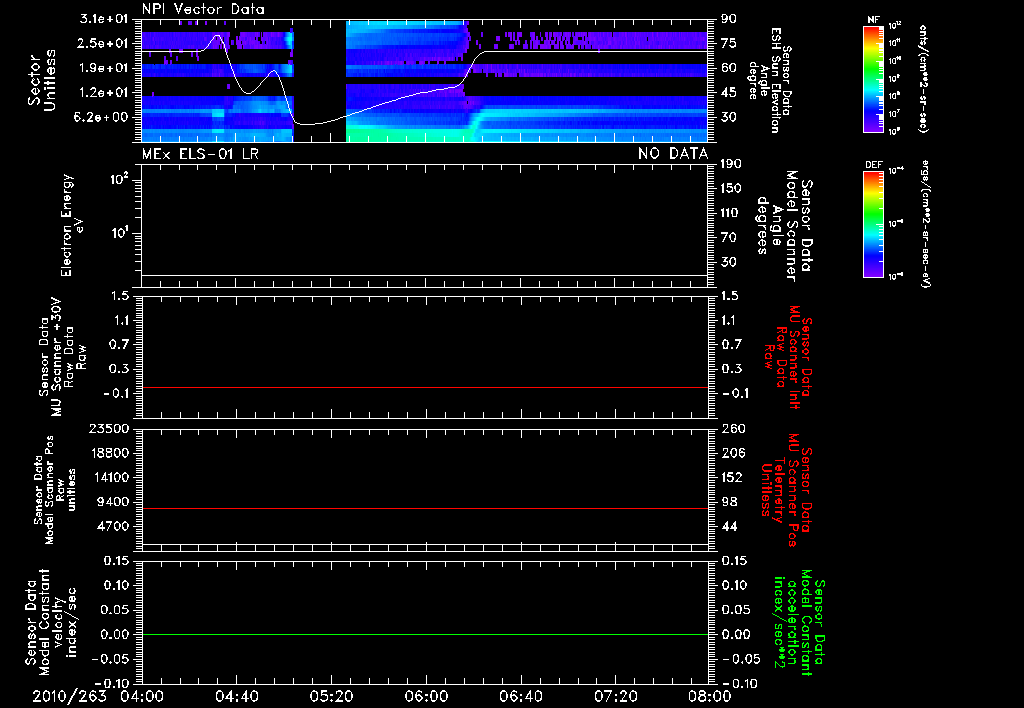Click the red "MU Scanner Int Raw Data" axis title
1024x708 pixels.
pyautogui.click(x=788, y=357)
